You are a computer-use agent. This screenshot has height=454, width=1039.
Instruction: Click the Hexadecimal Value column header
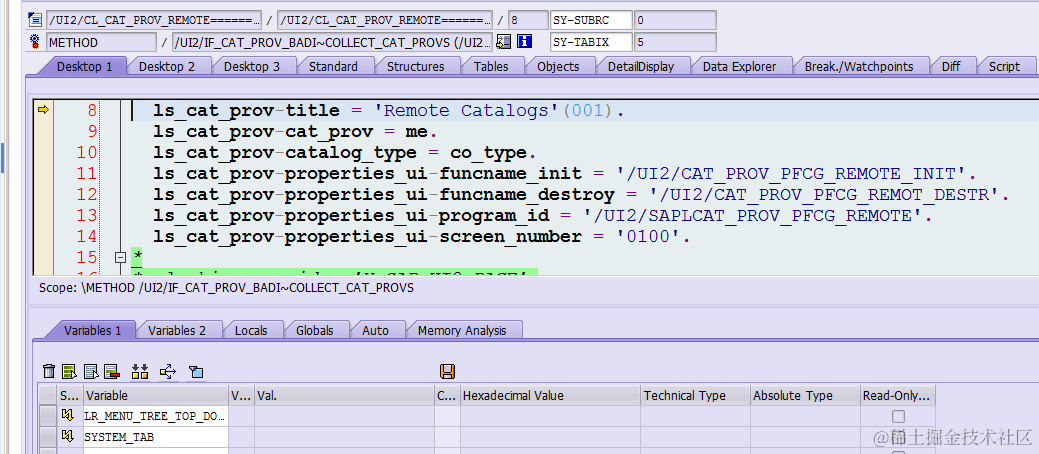tap(551, 396)
